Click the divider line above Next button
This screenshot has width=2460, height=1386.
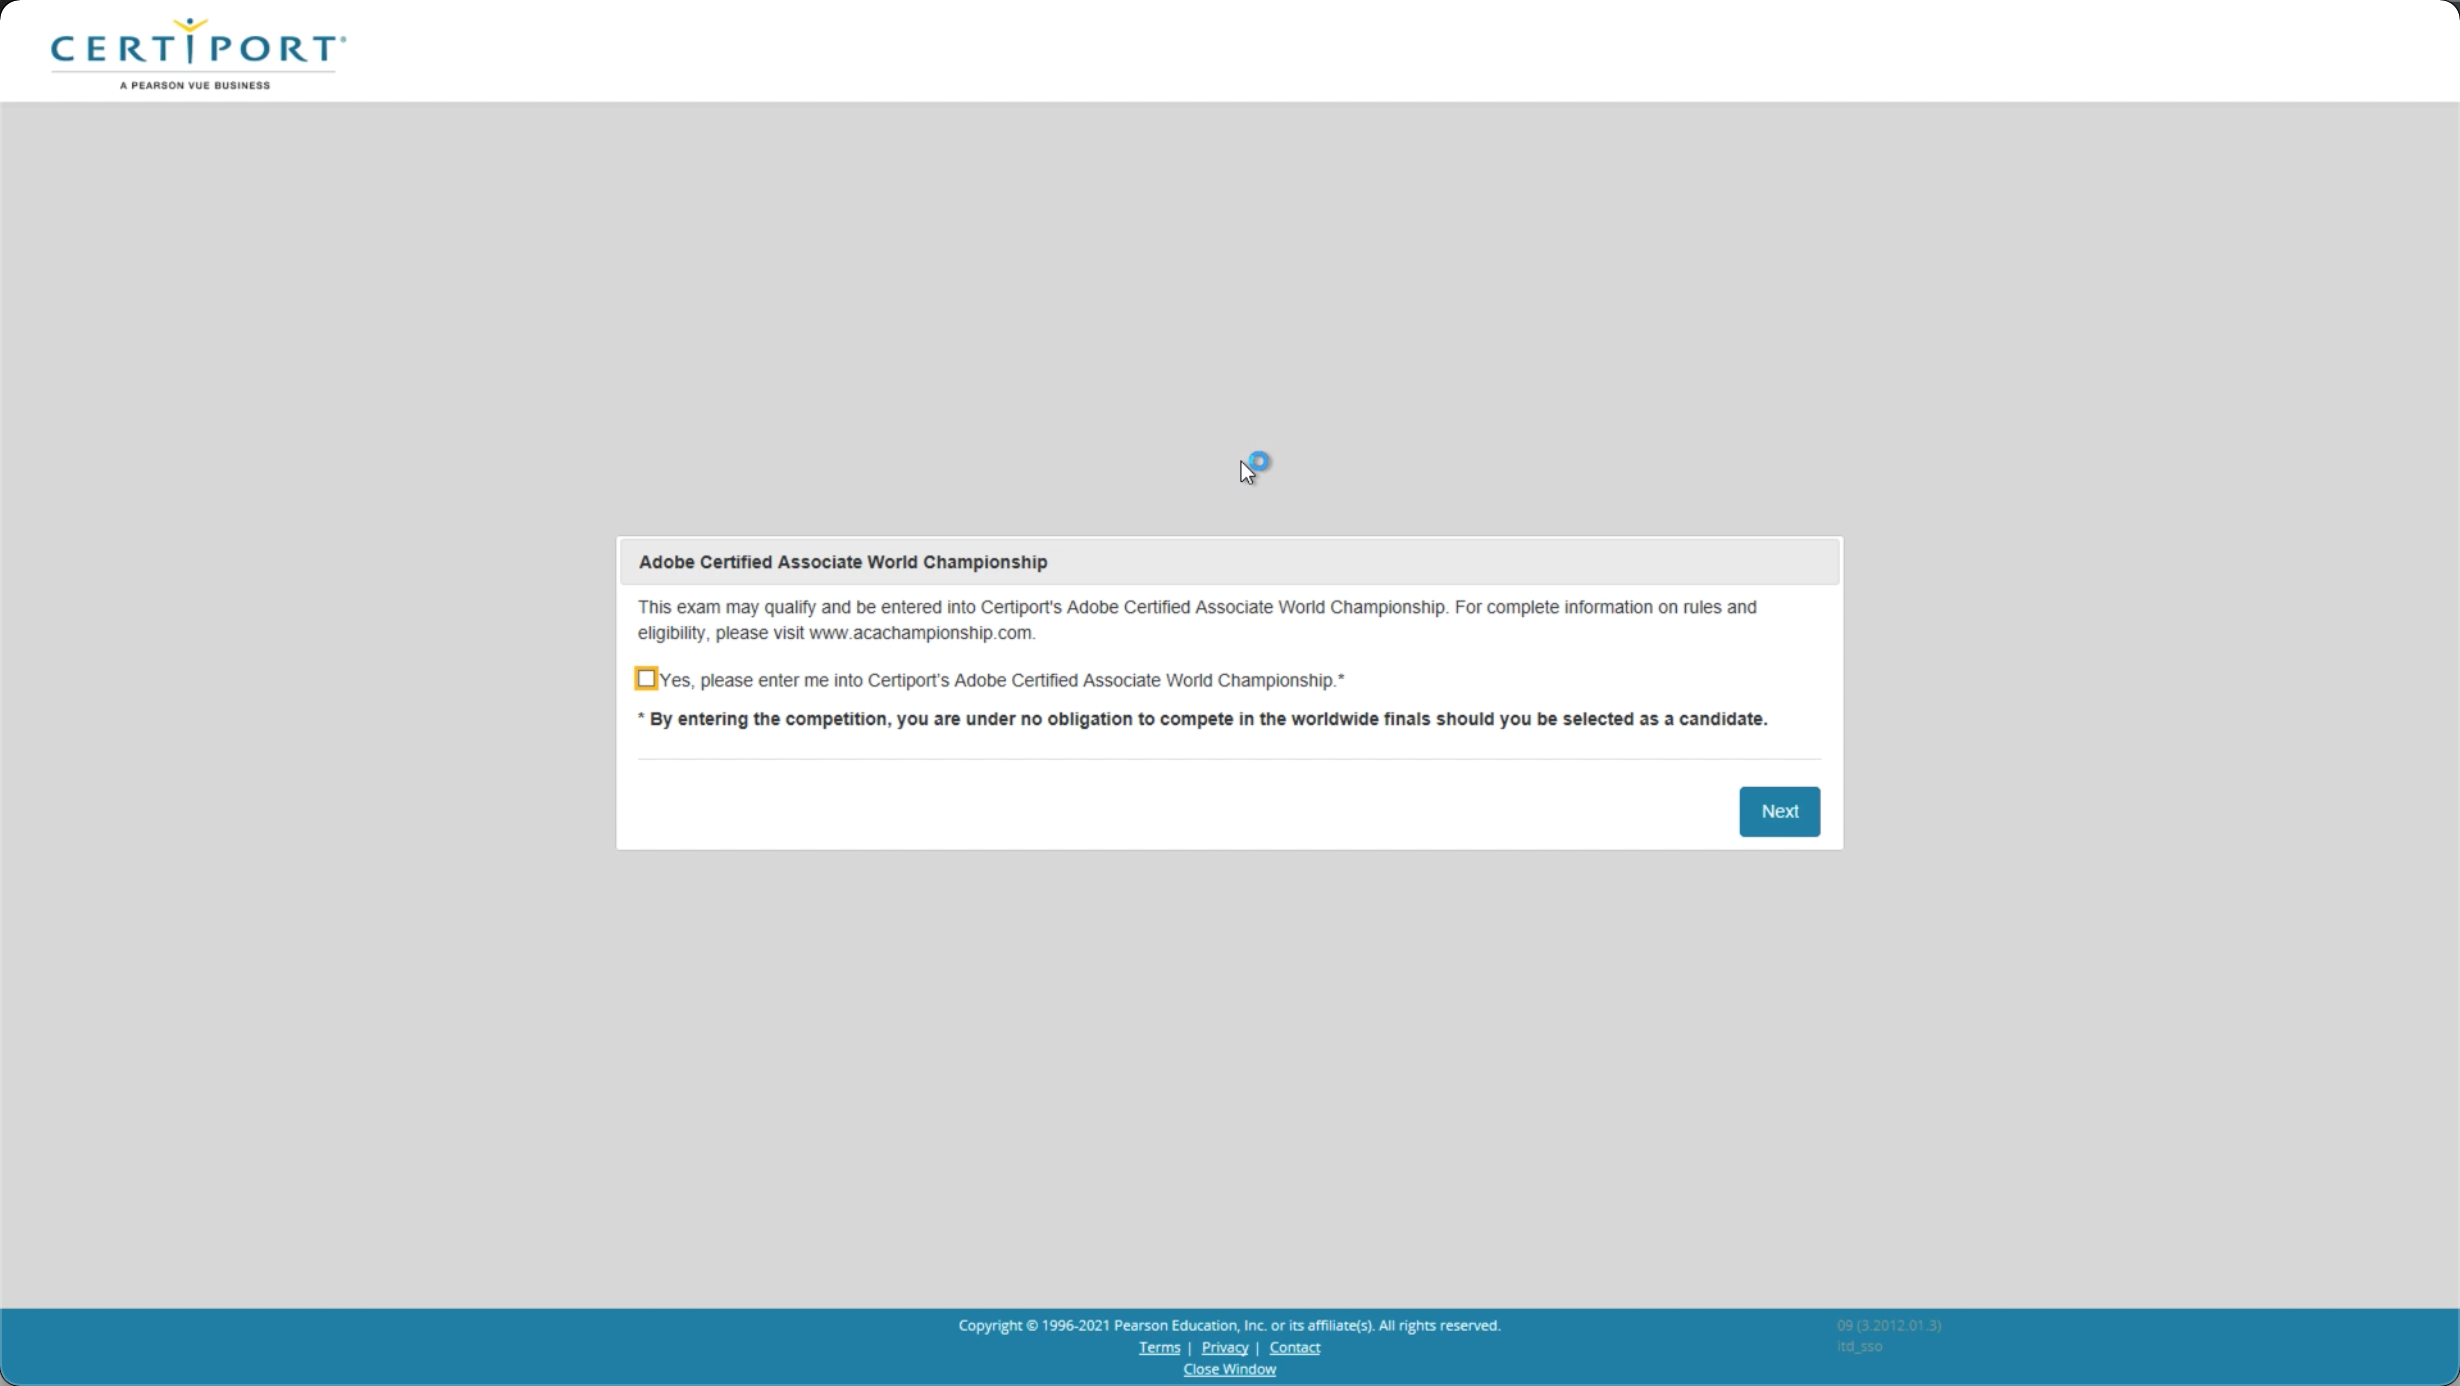pos(1229,759)
